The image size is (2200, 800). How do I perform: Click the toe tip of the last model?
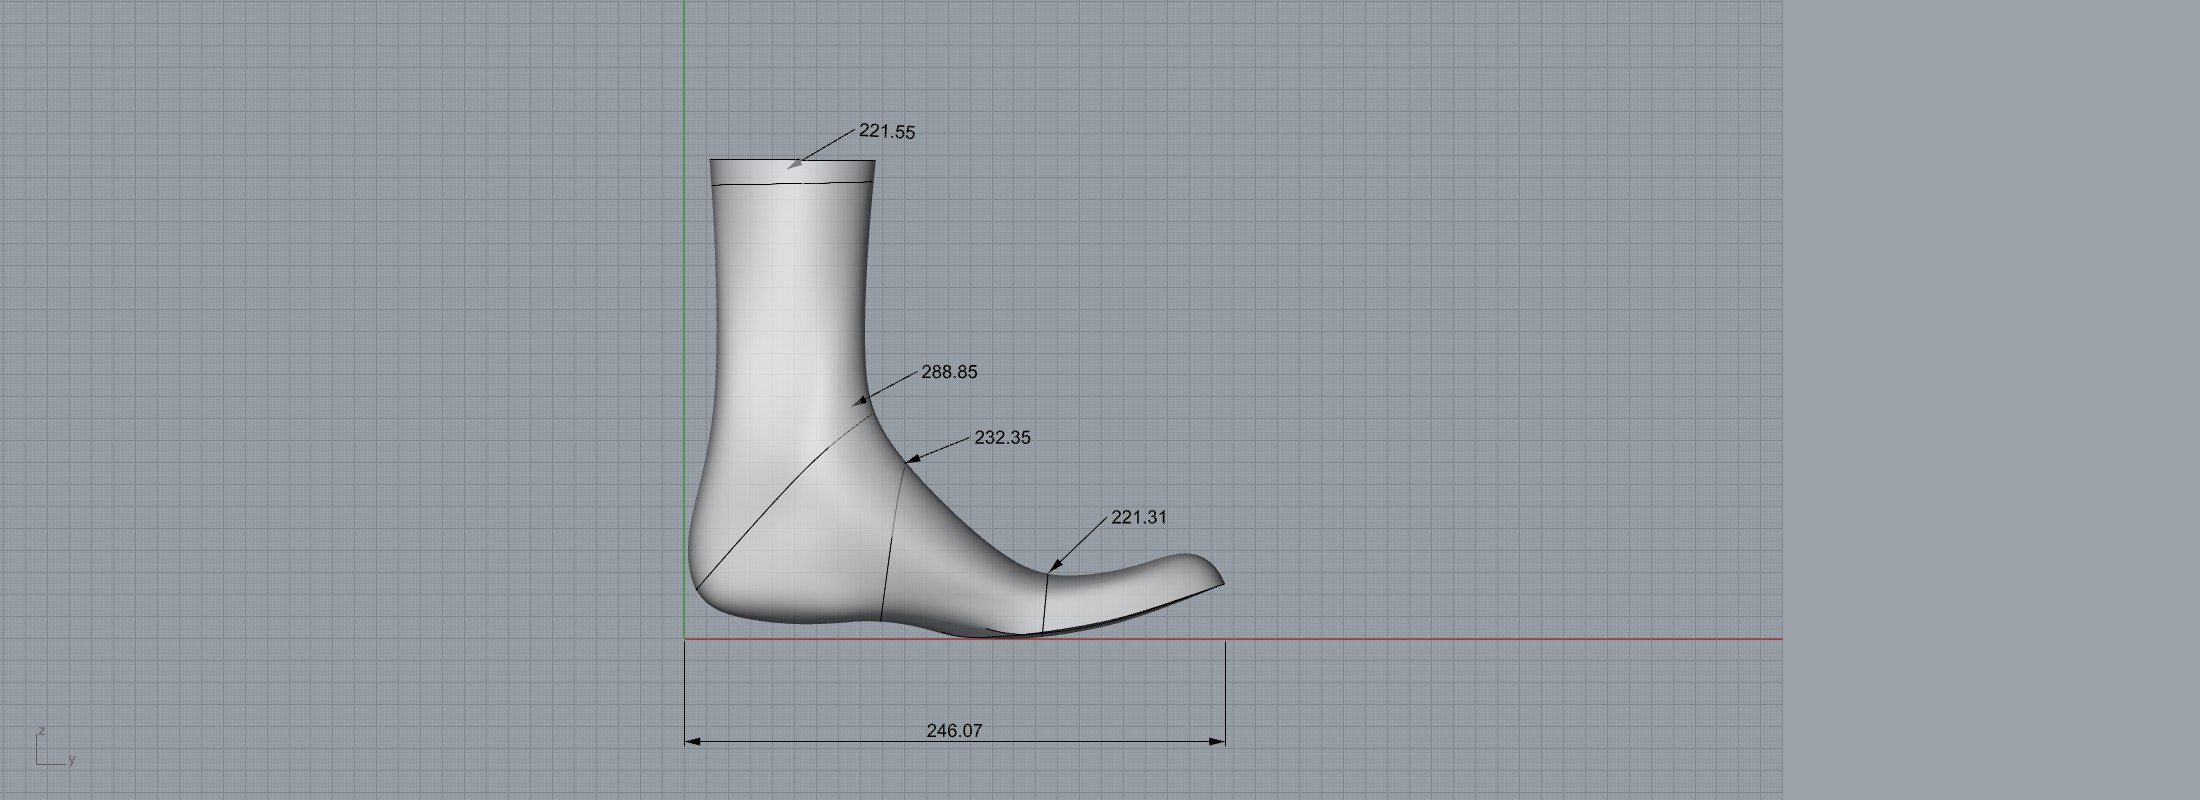click(x=1221, y=581)
